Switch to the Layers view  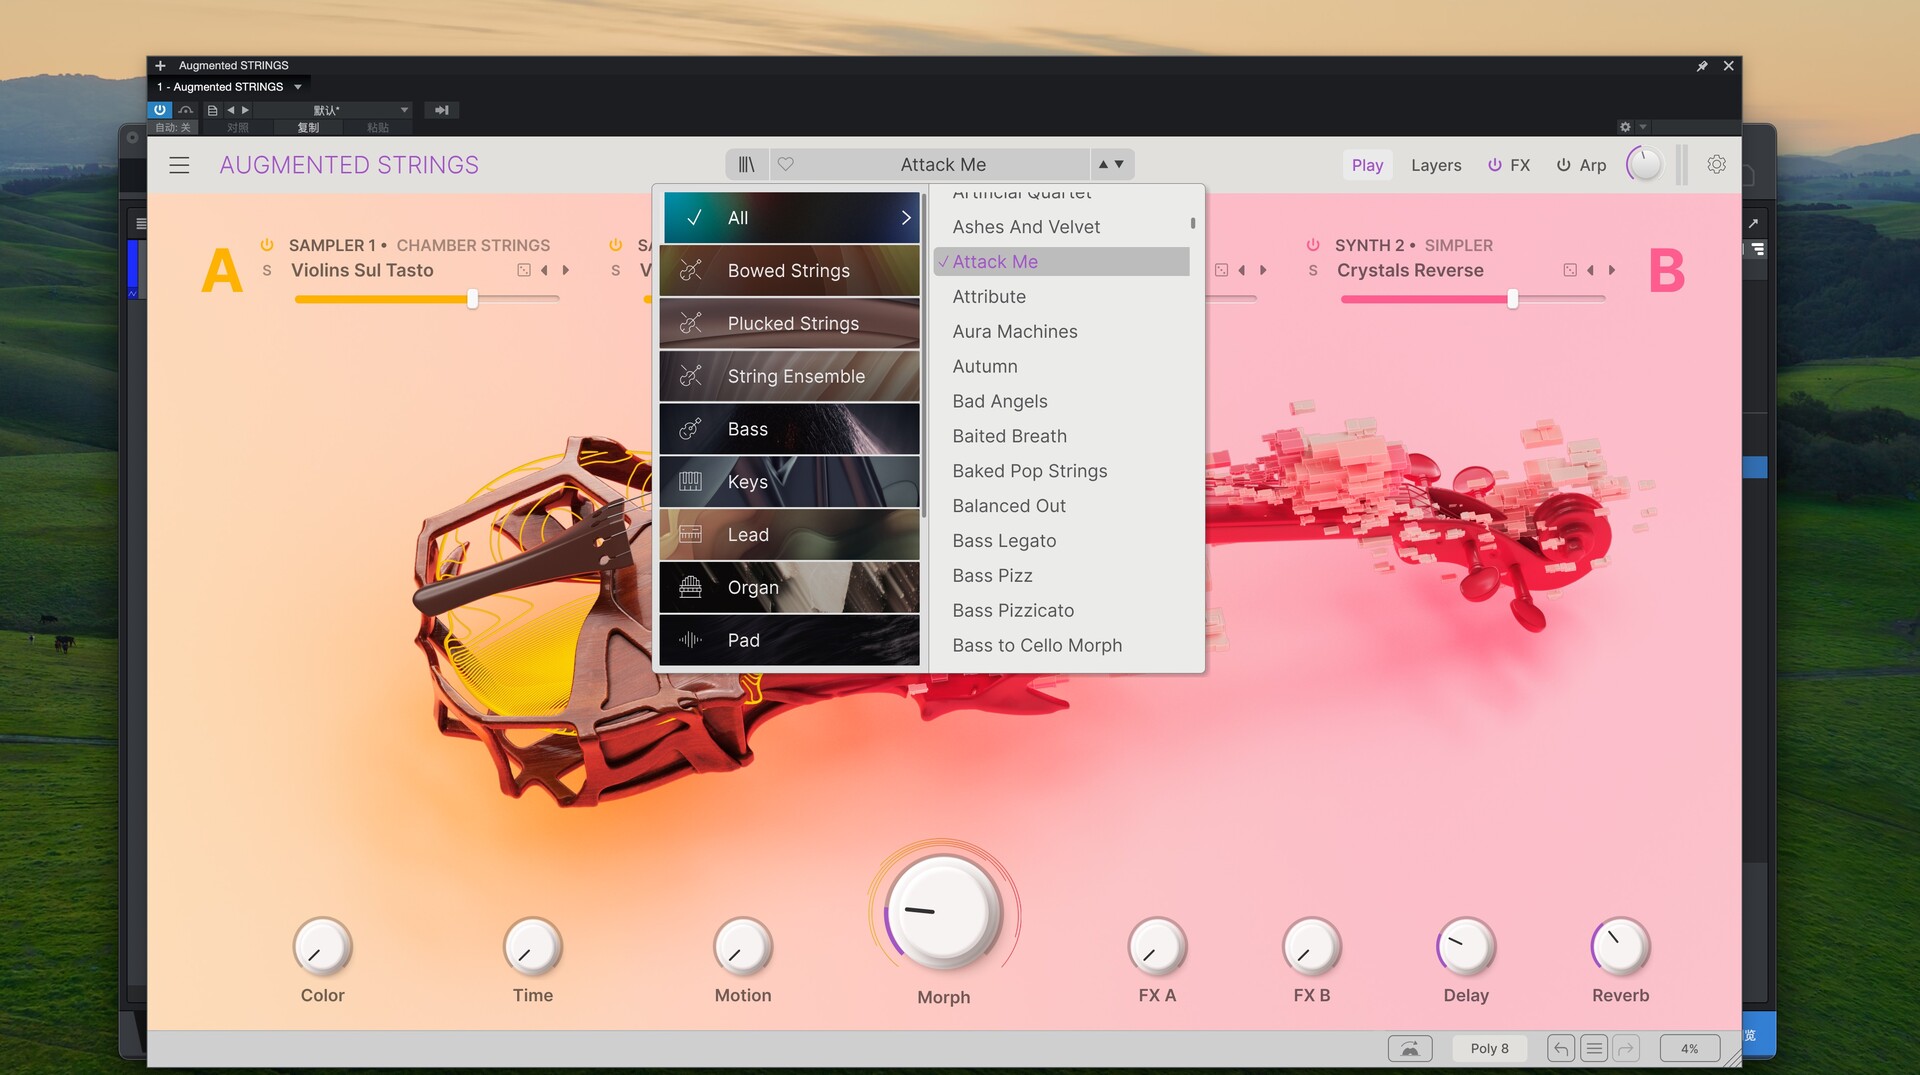(1436, 165)
